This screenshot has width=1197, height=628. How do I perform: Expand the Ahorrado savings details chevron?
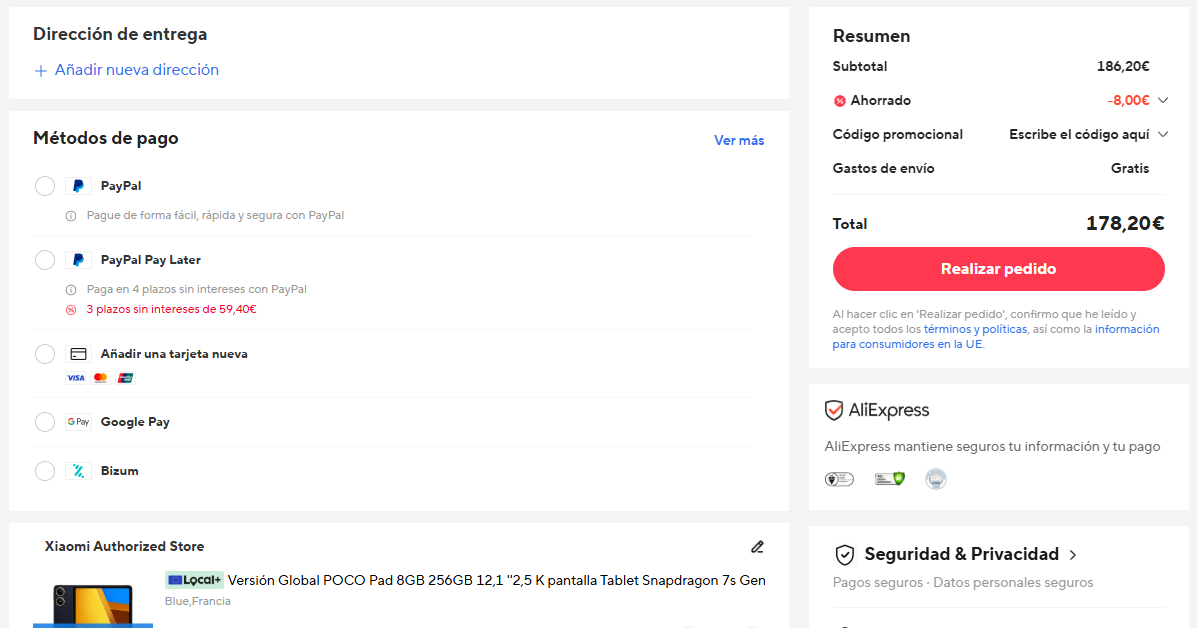(1162, 101)
